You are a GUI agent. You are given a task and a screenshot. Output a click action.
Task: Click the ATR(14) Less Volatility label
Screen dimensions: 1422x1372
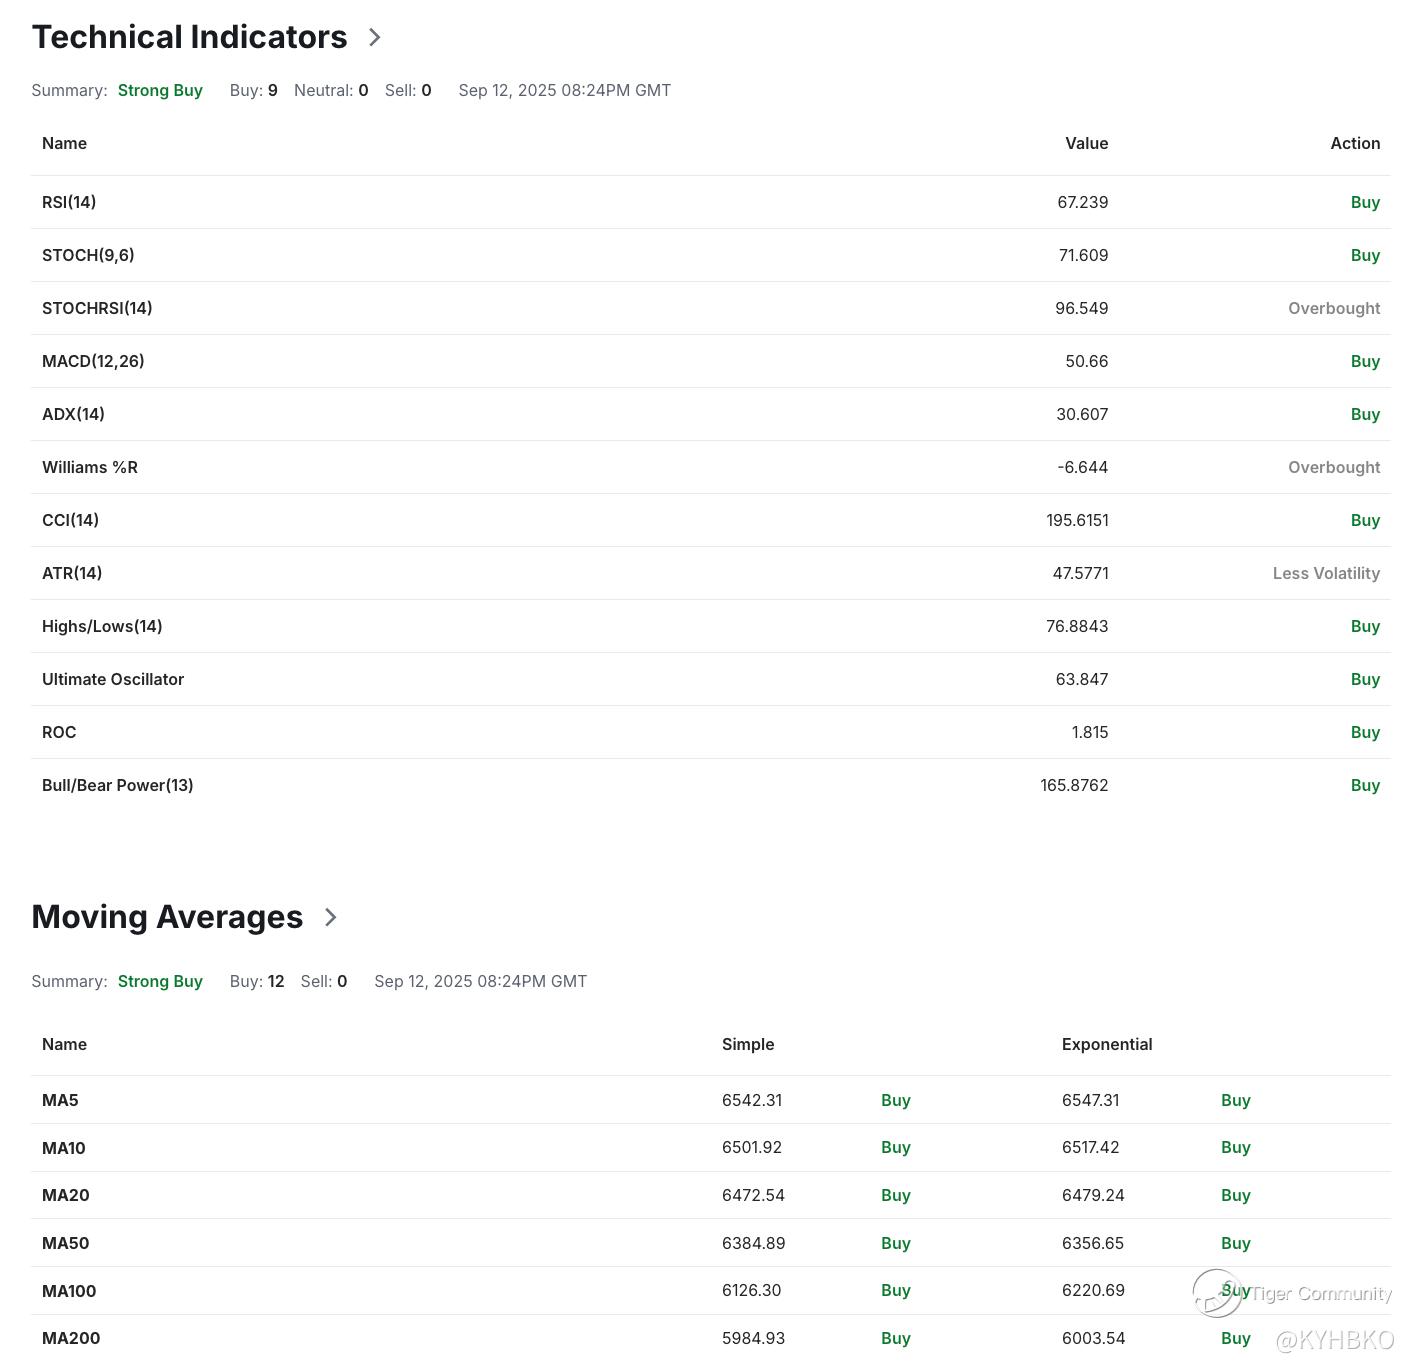(x=1326, y=573)
